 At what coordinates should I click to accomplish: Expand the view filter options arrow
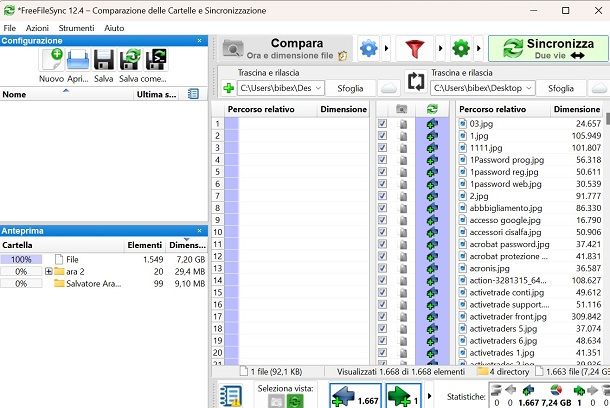(429, 396)
